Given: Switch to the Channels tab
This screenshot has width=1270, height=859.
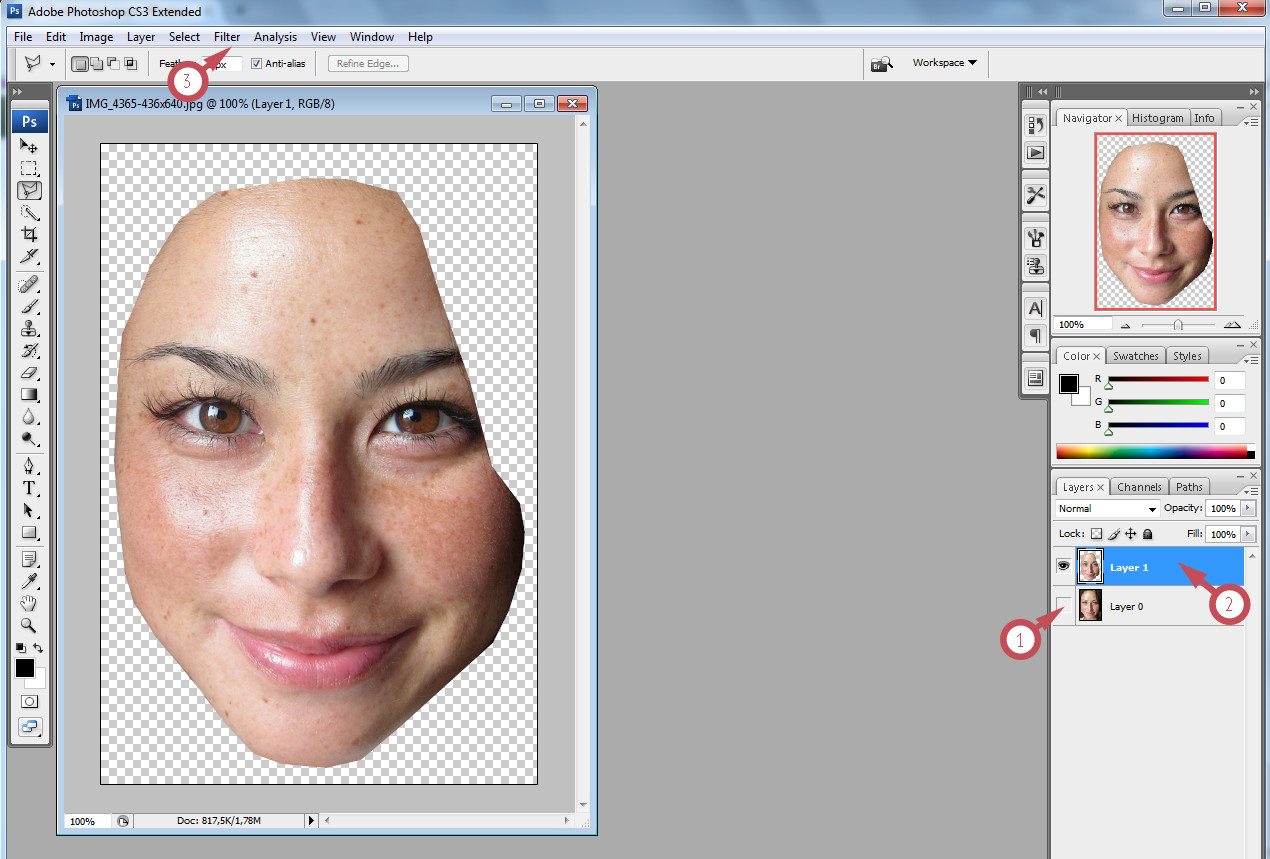Looking at the screenshot, I should coord(1139,487).
